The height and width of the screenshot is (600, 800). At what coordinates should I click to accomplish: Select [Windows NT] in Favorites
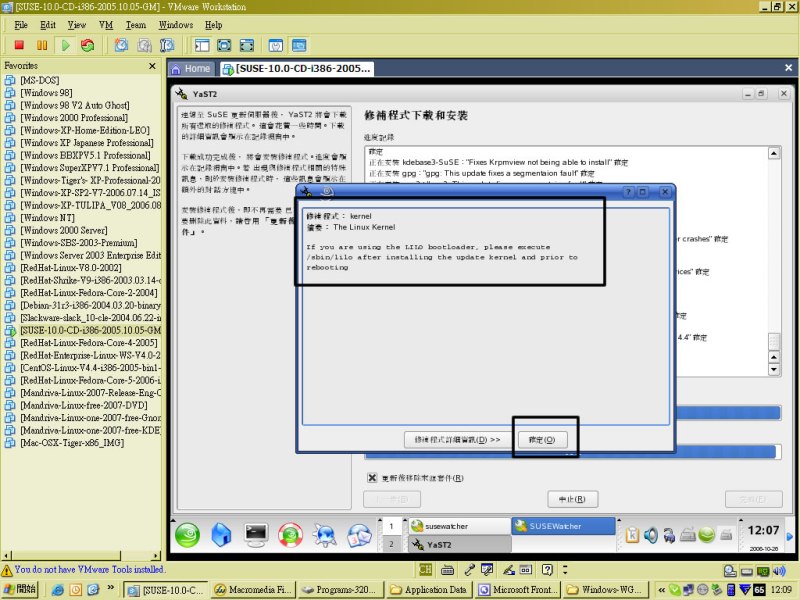tap(46, 218)
